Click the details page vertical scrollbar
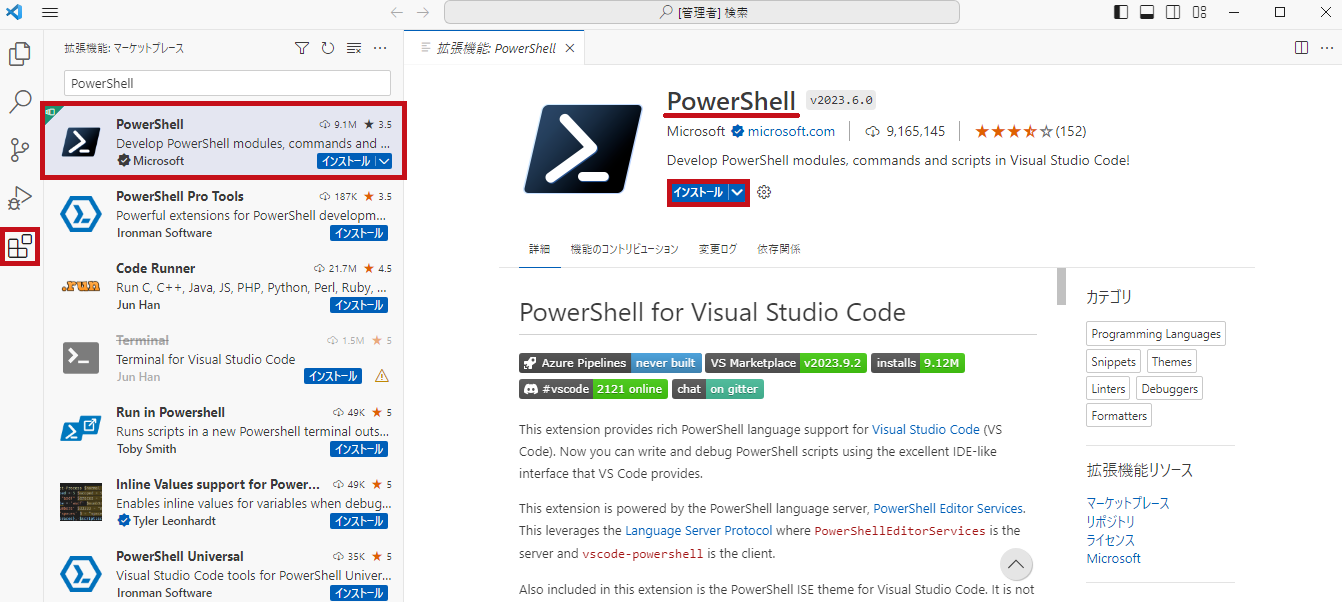The height and width of the screenshot is (602, 1342). click(x=1061, y=286)
